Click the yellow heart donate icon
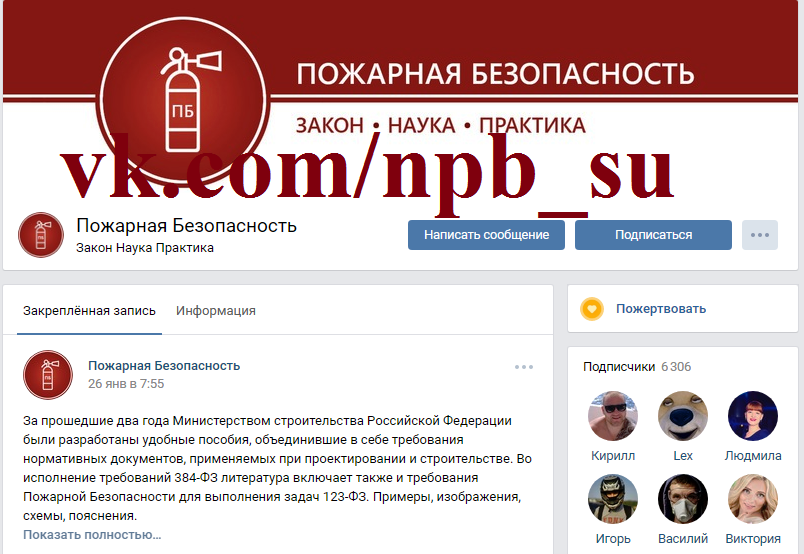The width and height of the screenshot is (804, 554). click(x=592, y=309)
